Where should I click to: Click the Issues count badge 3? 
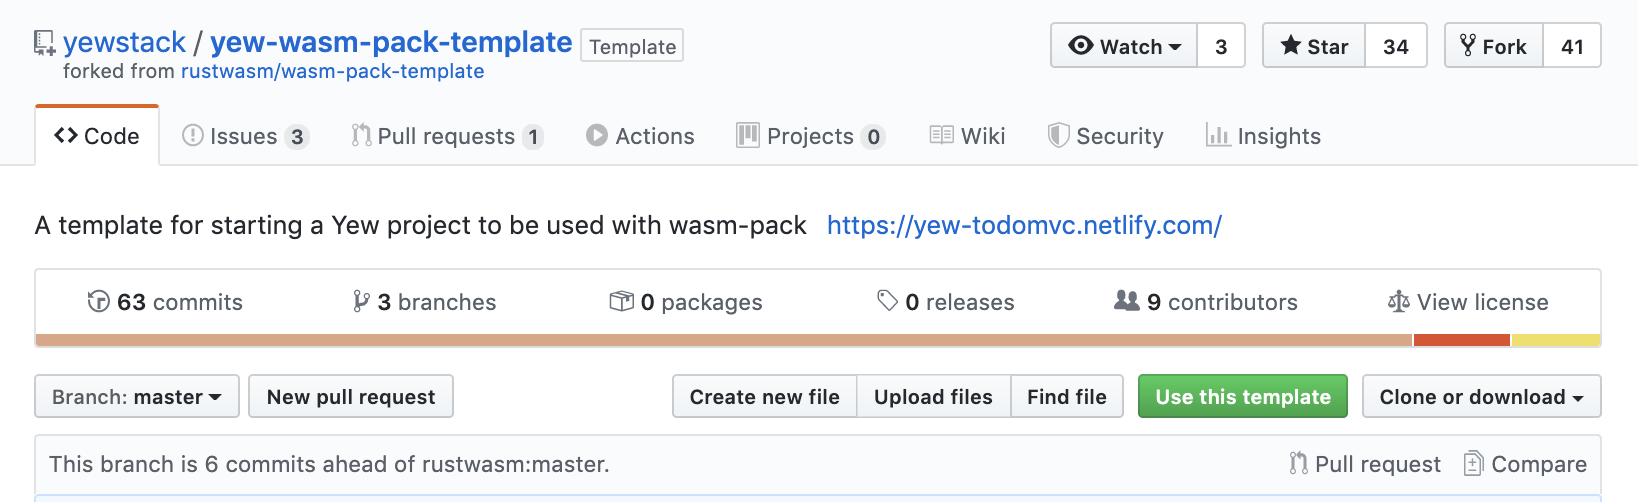297,137
